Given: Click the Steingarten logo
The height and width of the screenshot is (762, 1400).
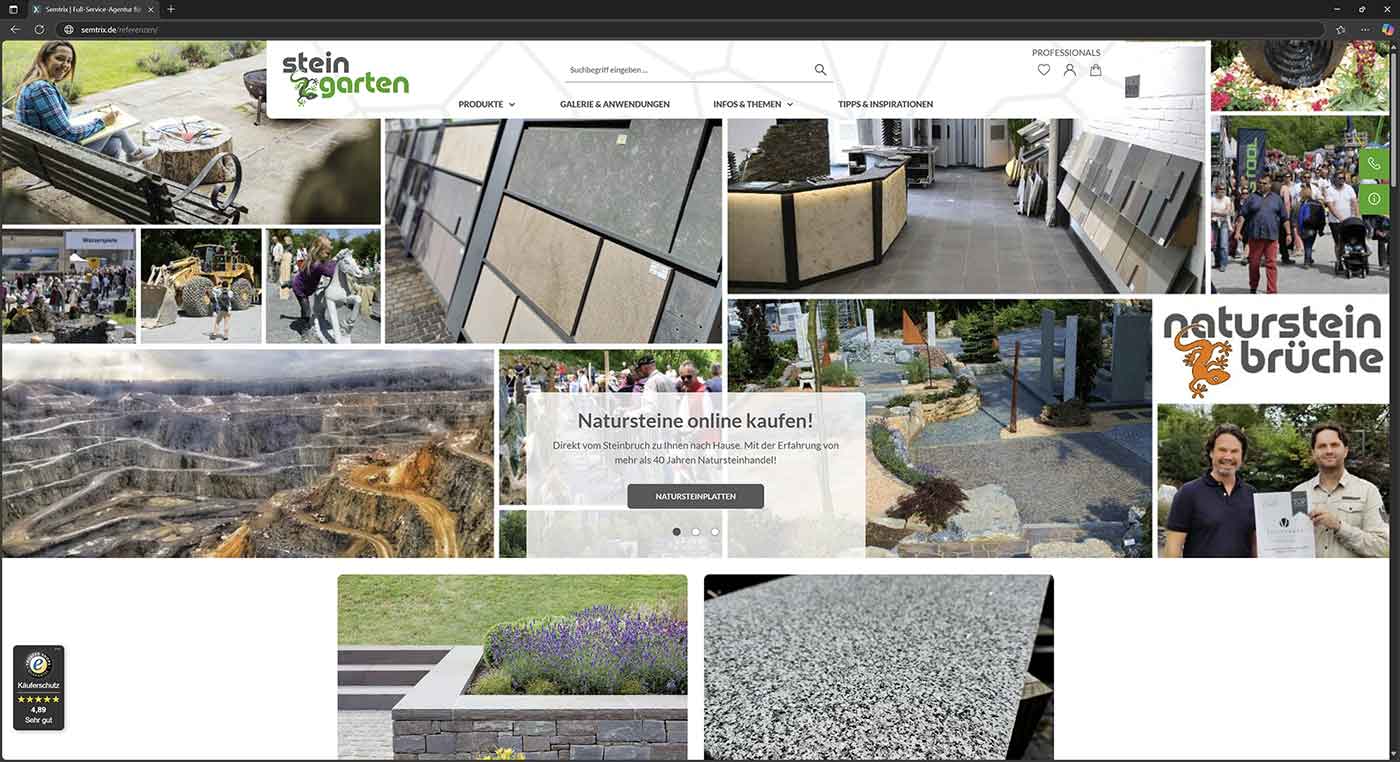Looking at the screenshot, I should pos(345,77).
